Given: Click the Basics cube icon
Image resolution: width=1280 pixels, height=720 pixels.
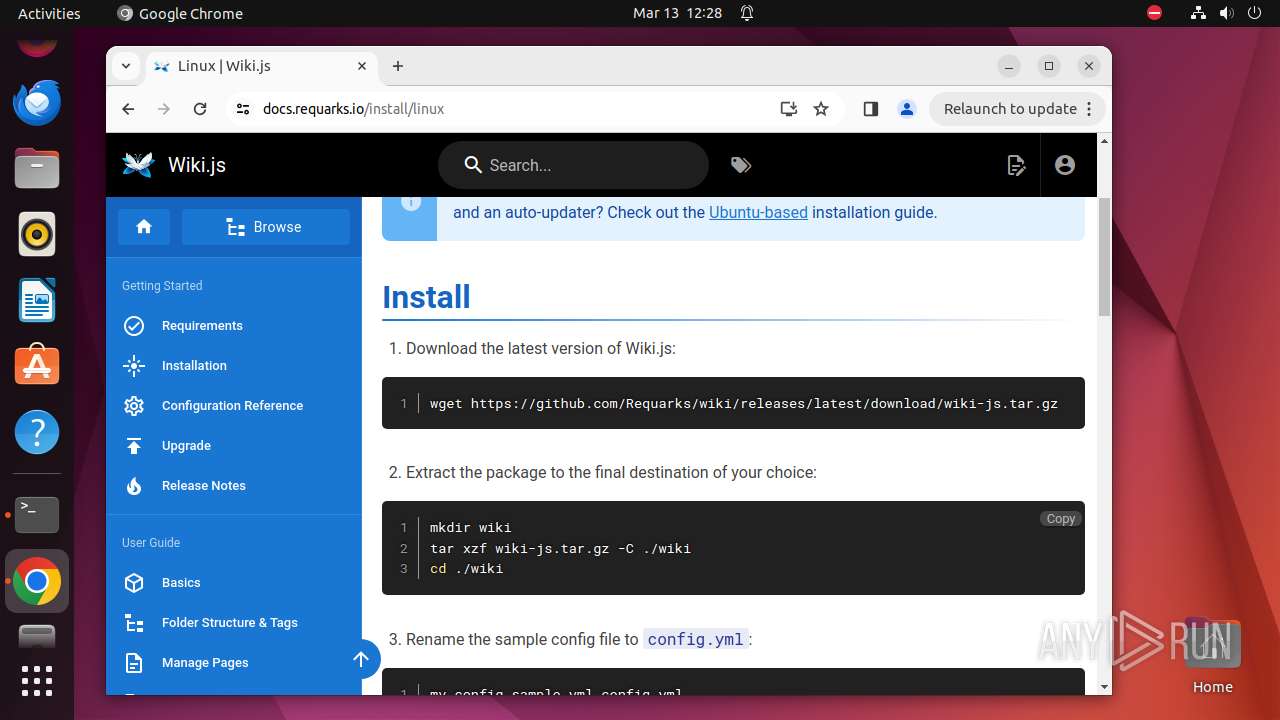Looking at the screenshot, I should click(134, 583).
